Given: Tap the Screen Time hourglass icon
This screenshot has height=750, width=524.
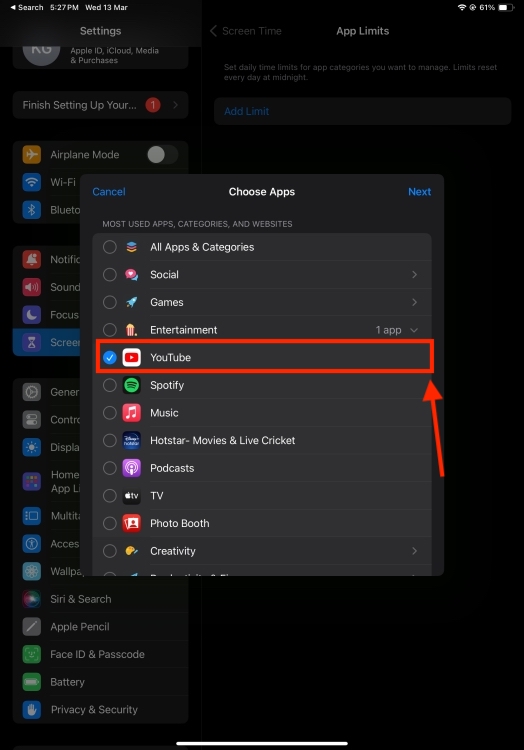Looking at the screenshot, I should point(32,342).
